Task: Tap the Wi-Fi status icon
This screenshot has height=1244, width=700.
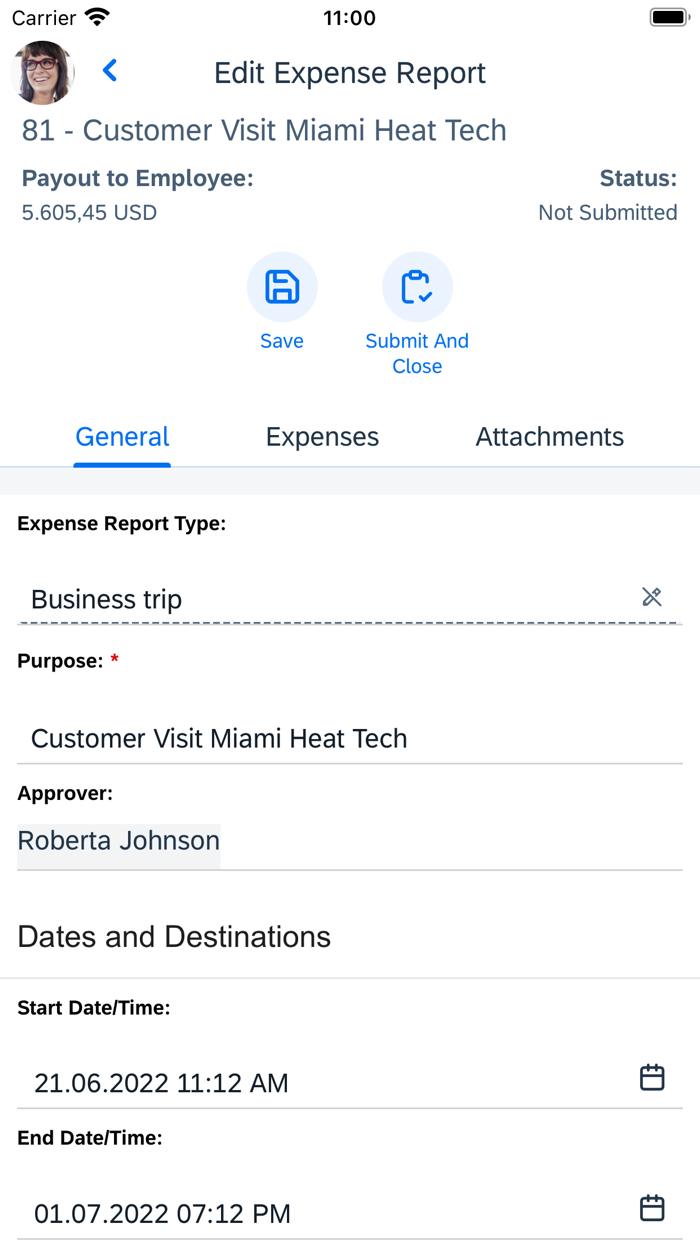Action: 95,16
